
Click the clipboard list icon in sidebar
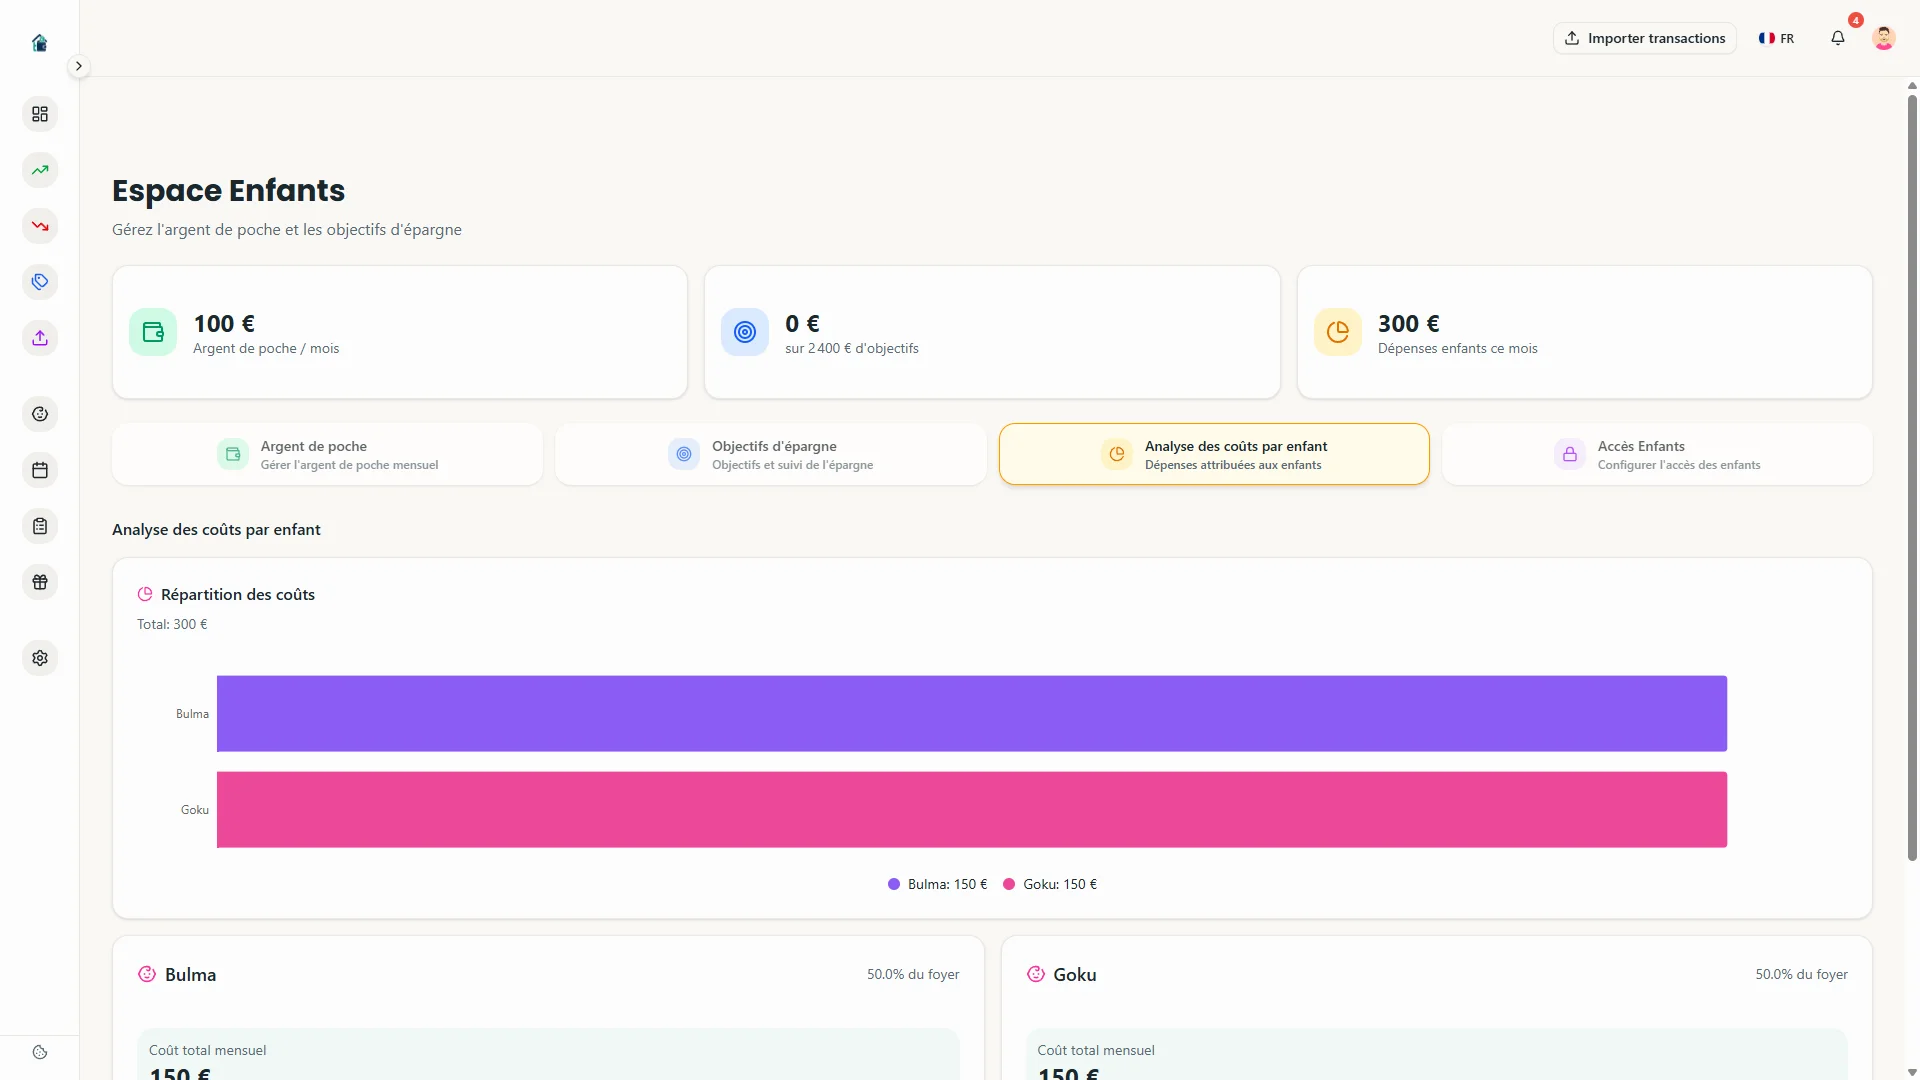[x=40, y=526]
